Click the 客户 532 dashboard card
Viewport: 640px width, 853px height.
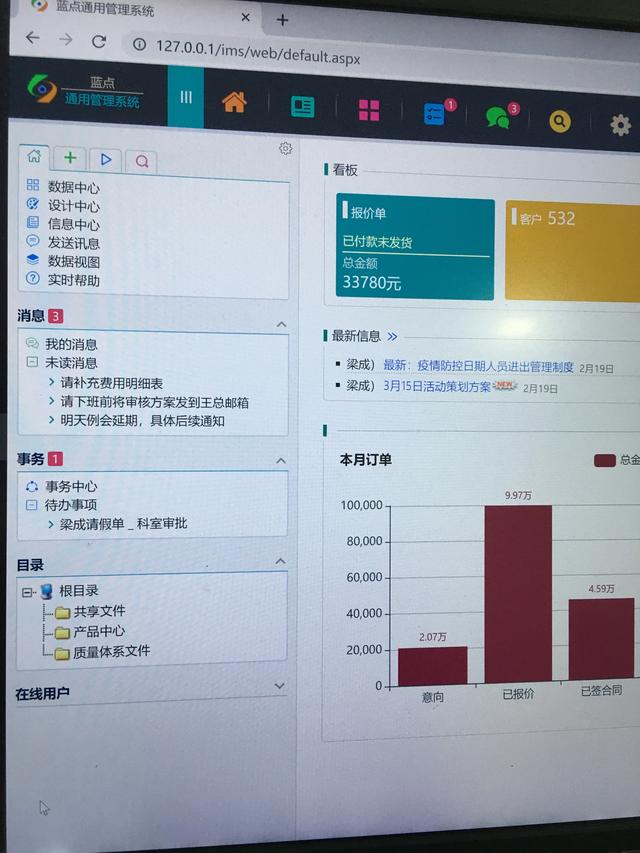coord(573,251)
